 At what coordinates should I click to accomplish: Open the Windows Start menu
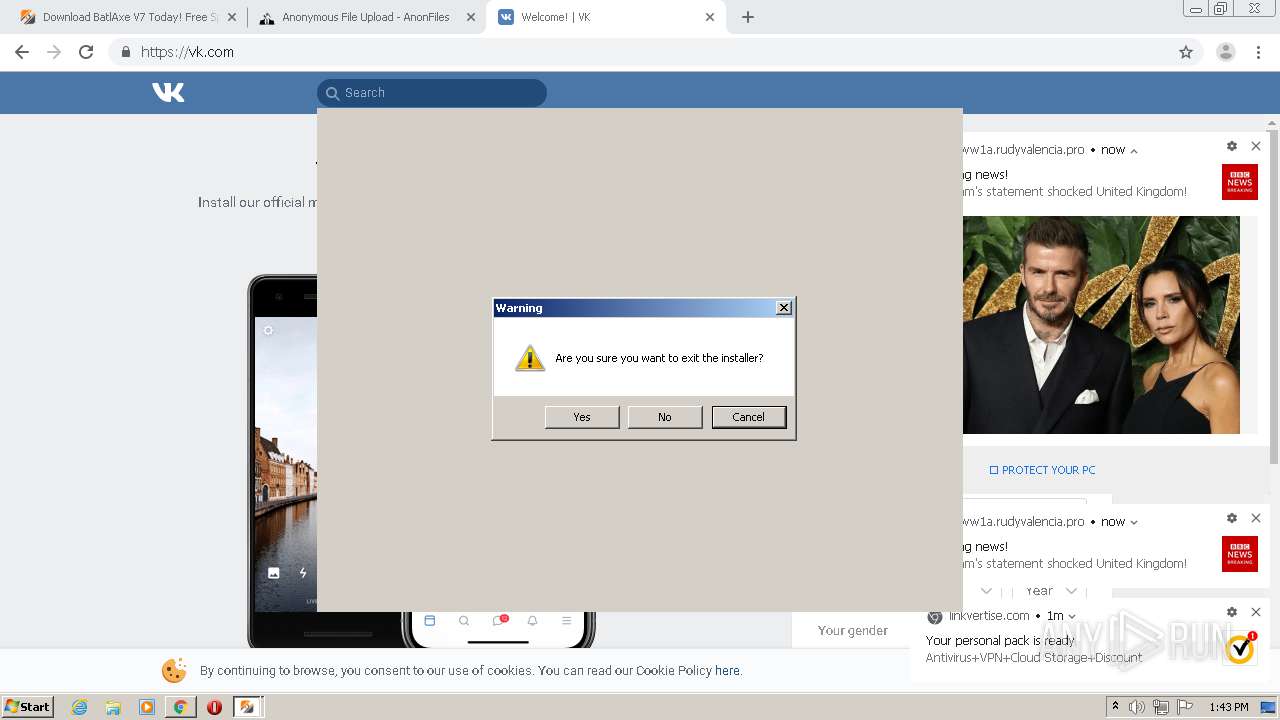(28, 707)
